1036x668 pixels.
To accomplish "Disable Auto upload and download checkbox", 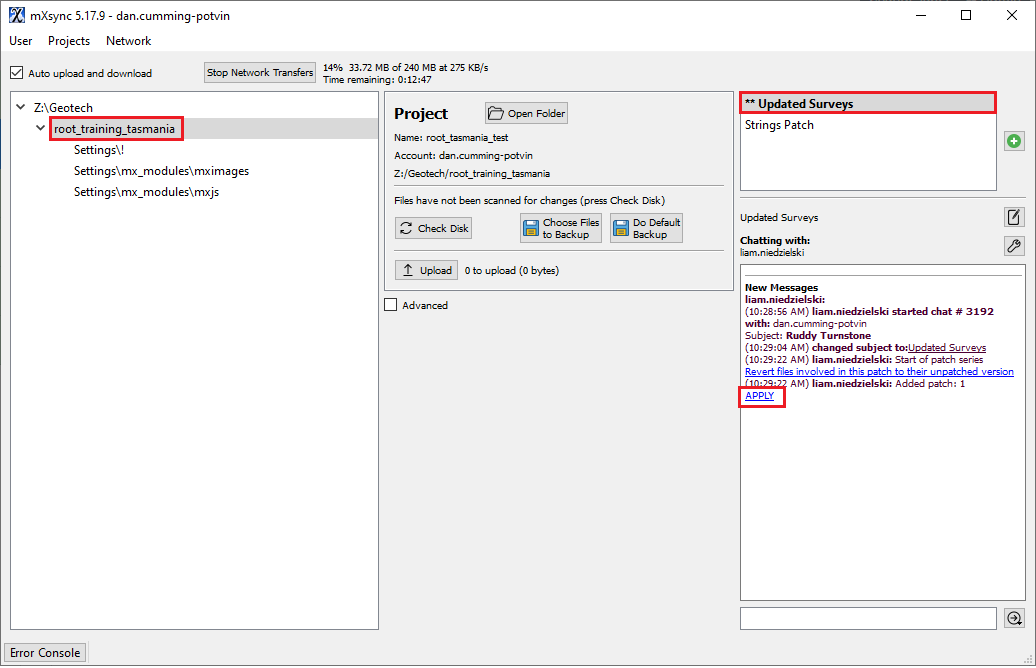I will [x=16, y=73].
